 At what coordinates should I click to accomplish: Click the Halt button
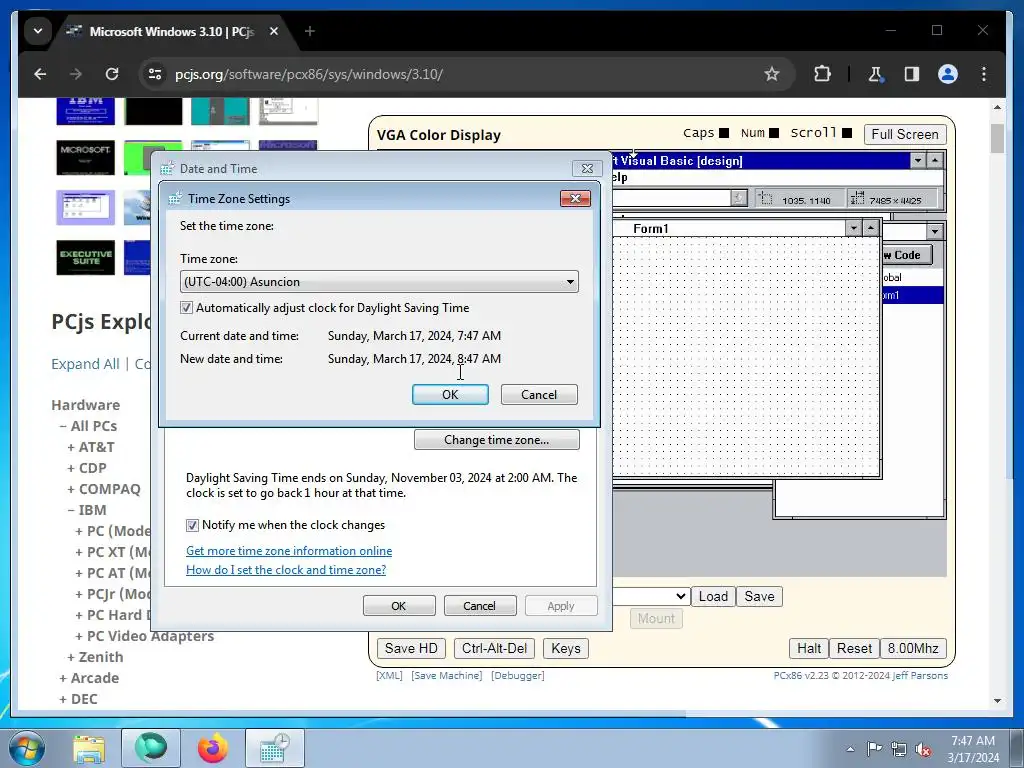[808, 648]
